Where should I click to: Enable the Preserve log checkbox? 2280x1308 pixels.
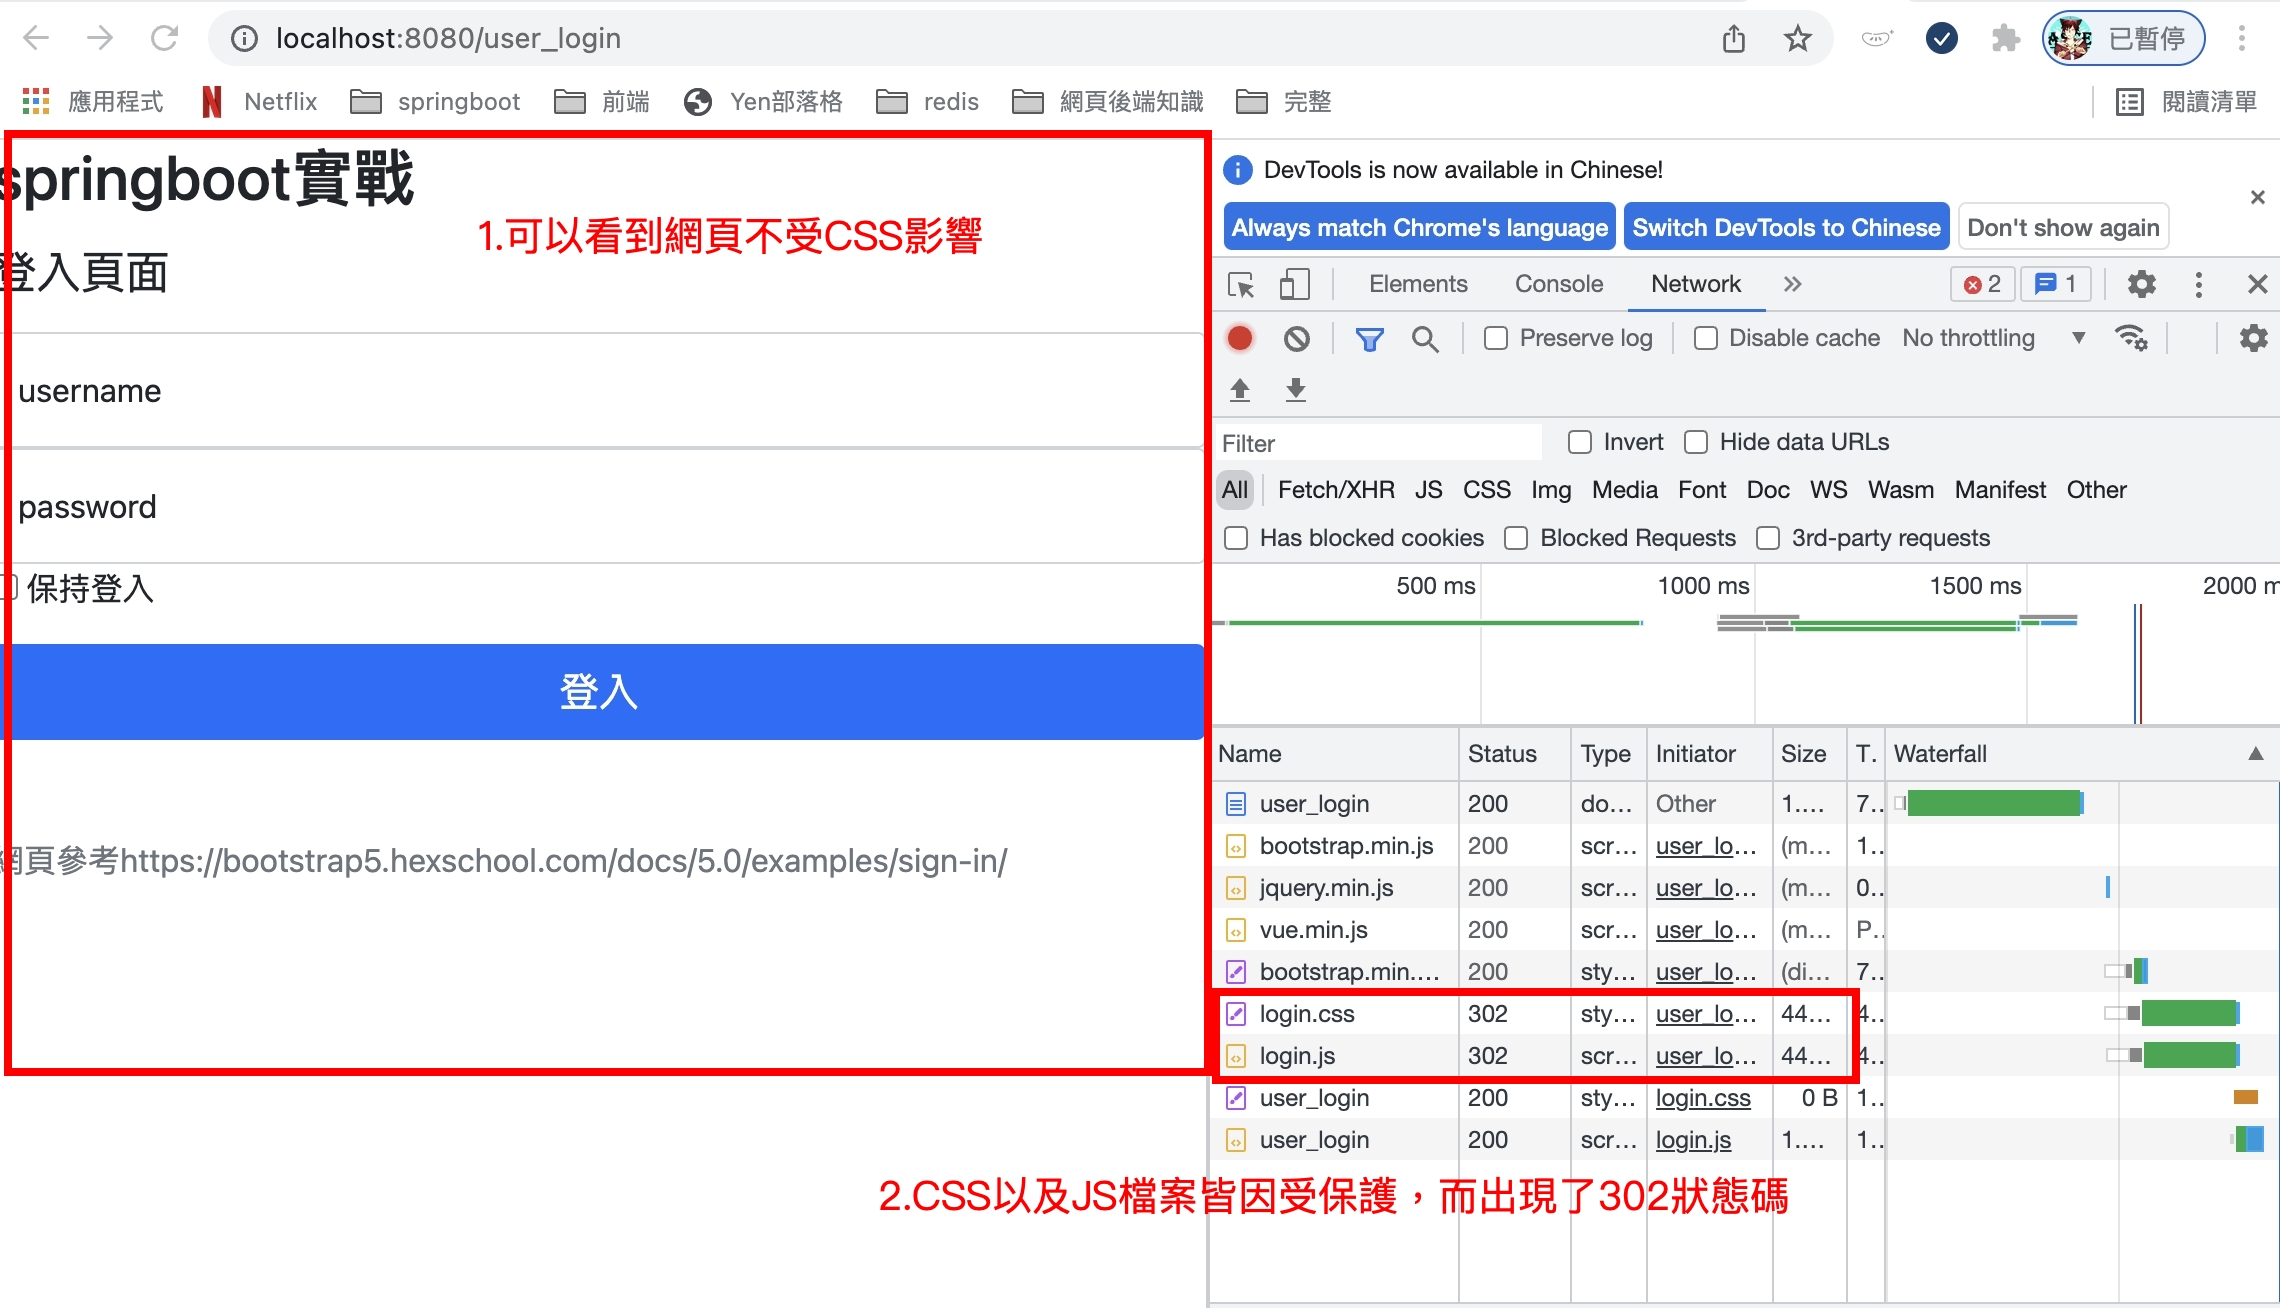pyautogui.click(x=1496, y=339)
